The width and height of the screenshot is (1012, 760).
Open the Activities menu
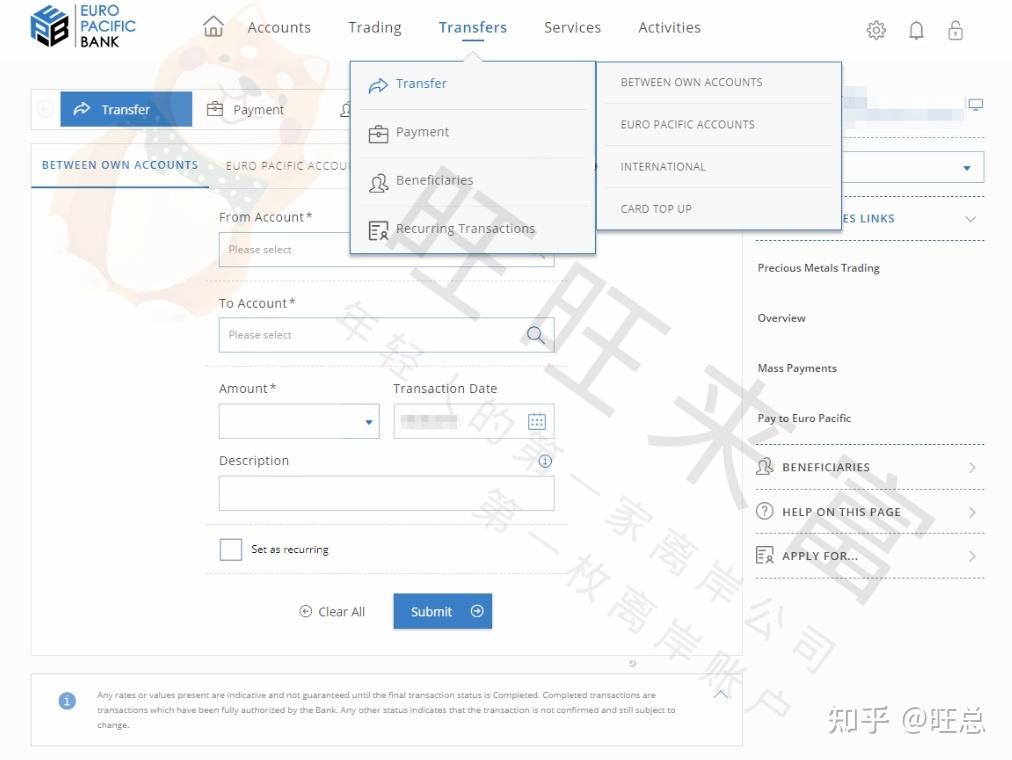point(669,27)
